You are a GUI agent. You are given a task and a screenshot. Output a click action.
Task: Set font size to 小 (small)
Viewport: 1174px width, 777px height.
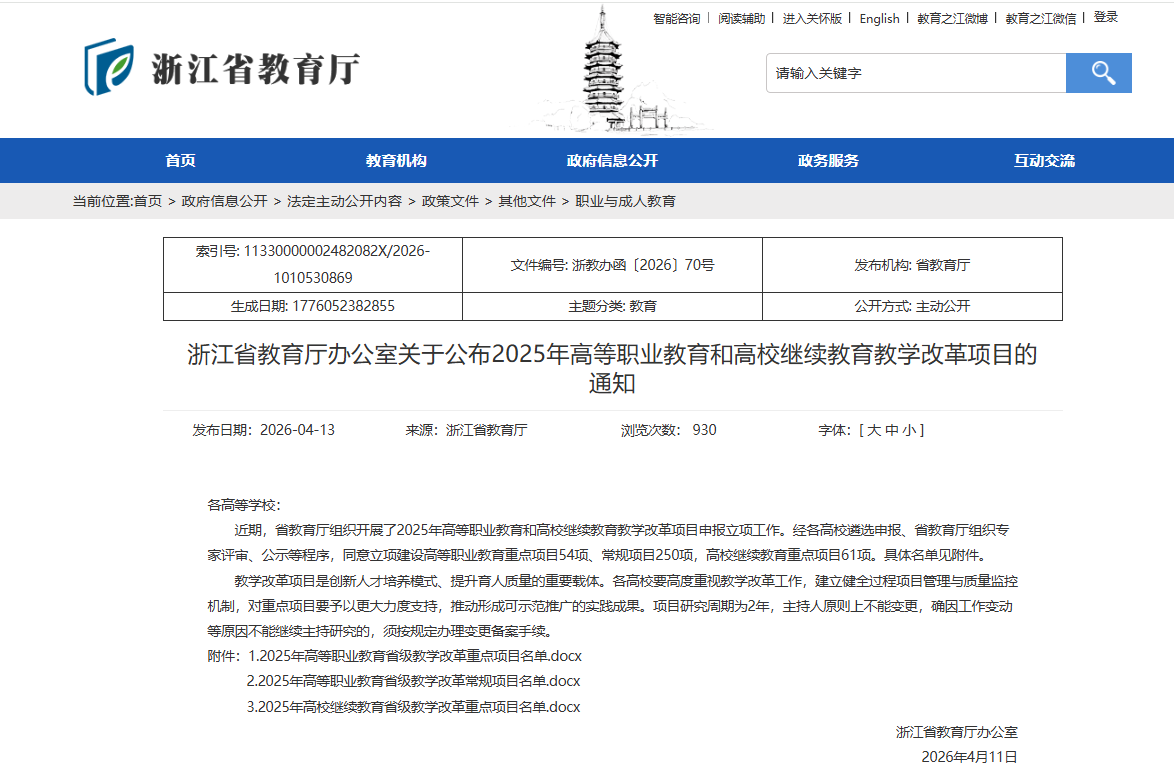coord(909,430)
